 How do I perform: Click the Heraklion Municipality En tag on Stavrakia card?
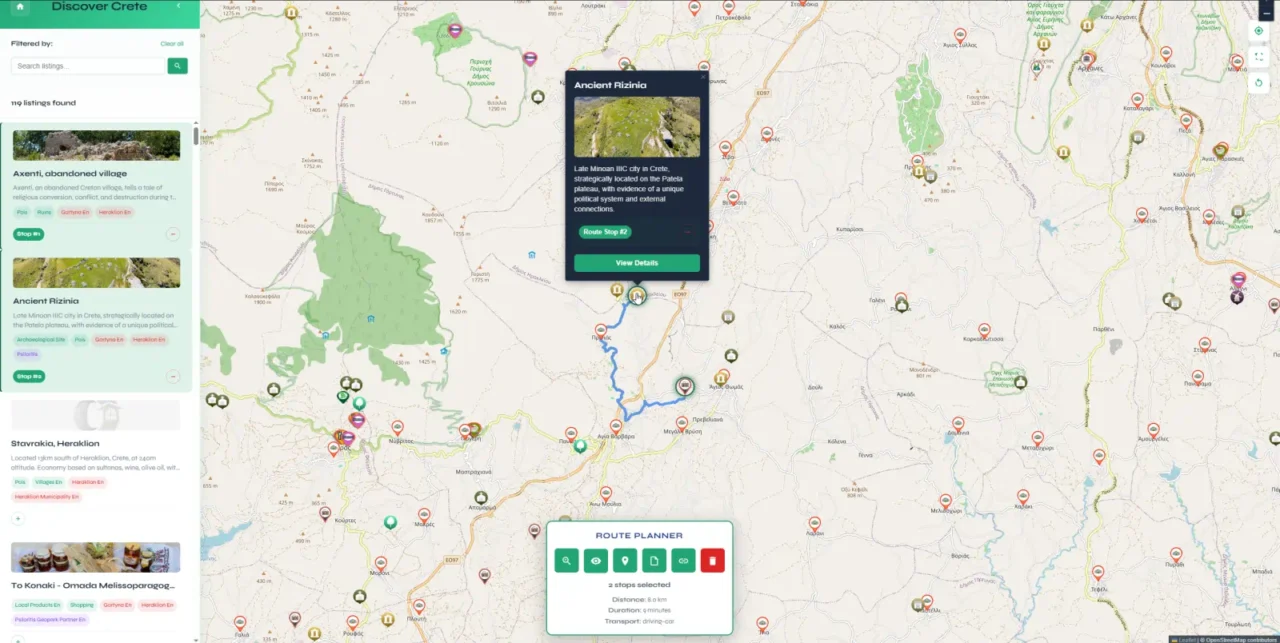(x=46, y=496)
